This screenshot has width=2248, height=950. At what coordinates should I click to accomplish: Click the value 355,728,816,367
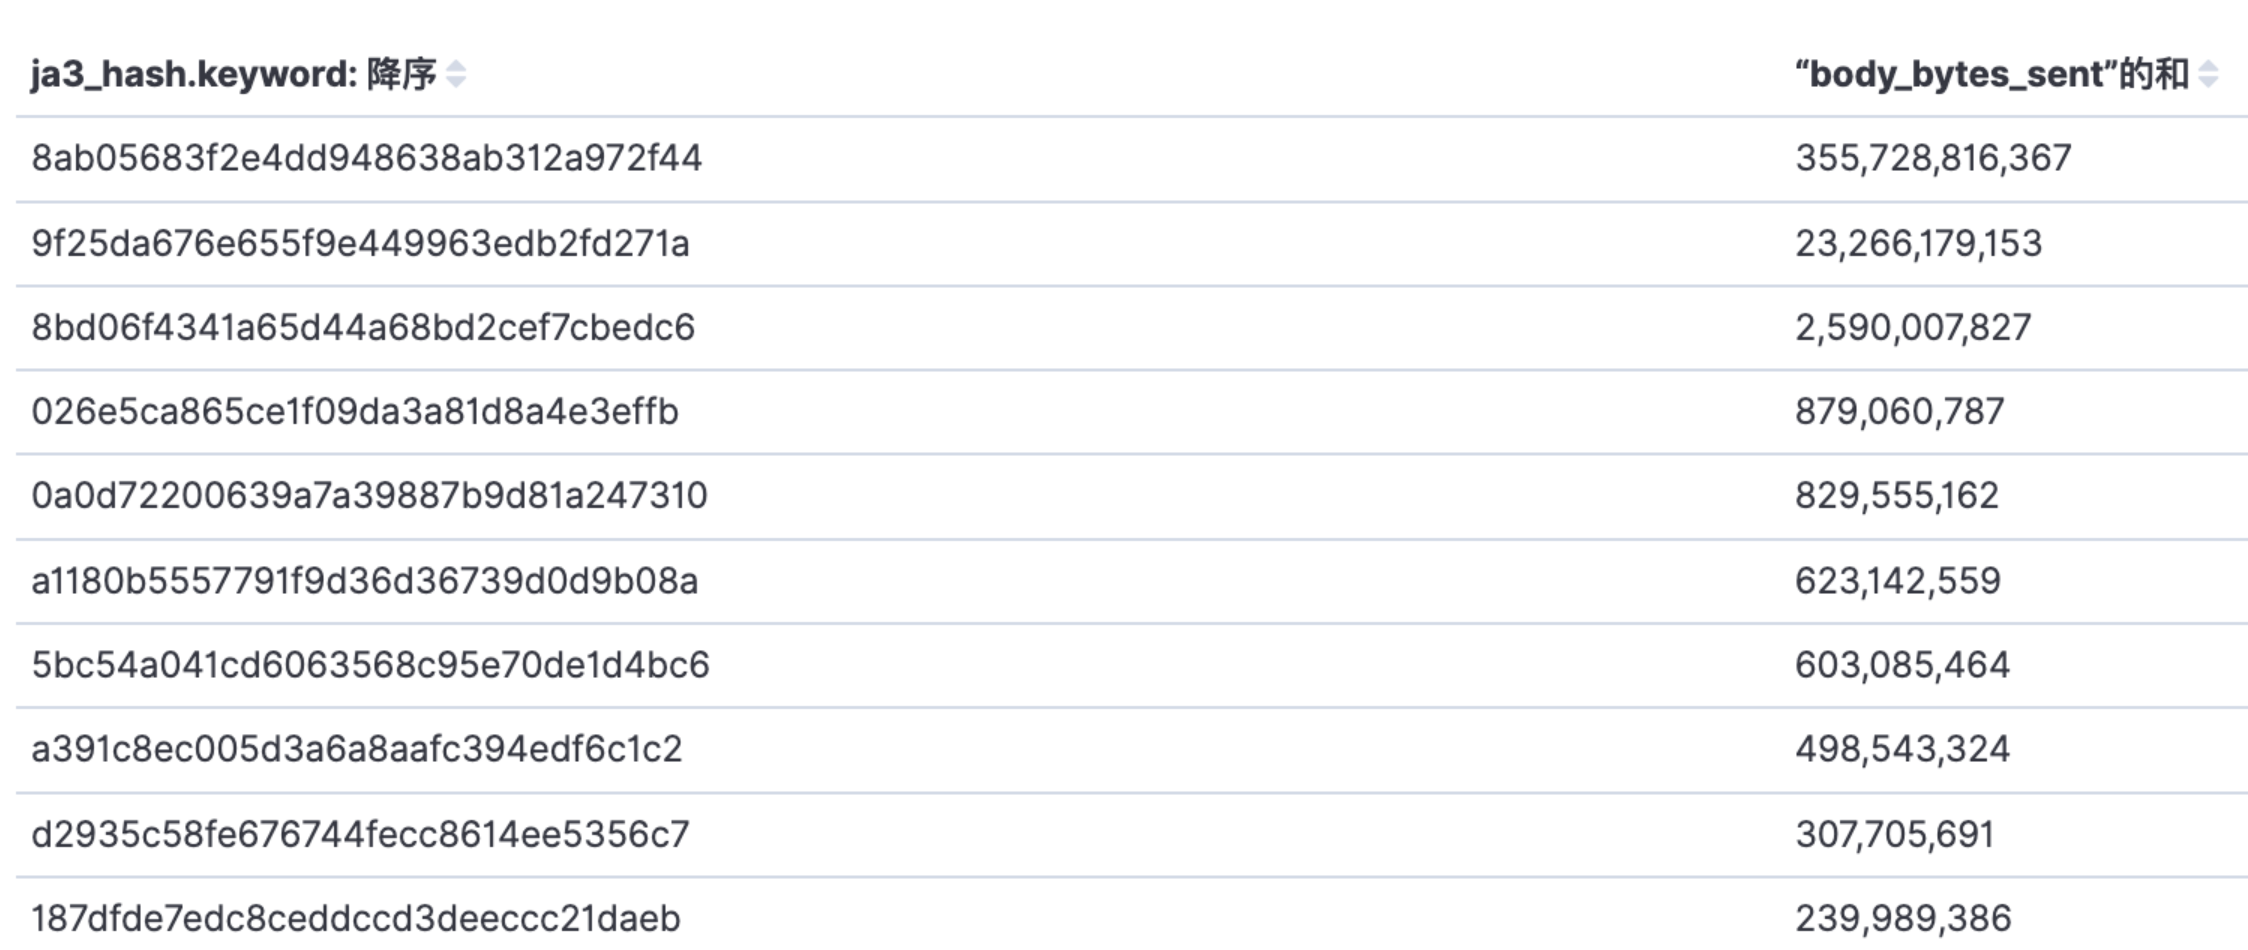1933,158
